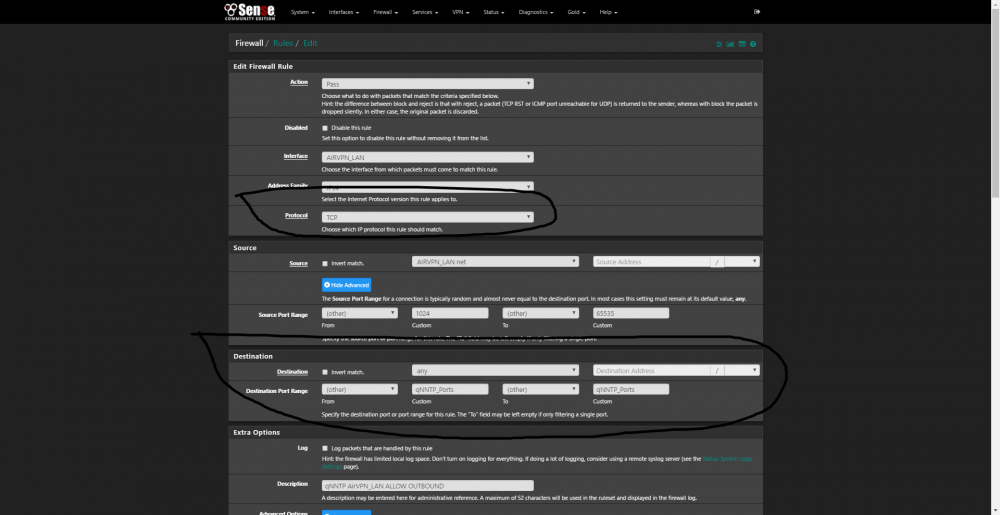Tick the Disable this rule checkbox
The image size is (1000, 515).
click(x=325, y=128)
